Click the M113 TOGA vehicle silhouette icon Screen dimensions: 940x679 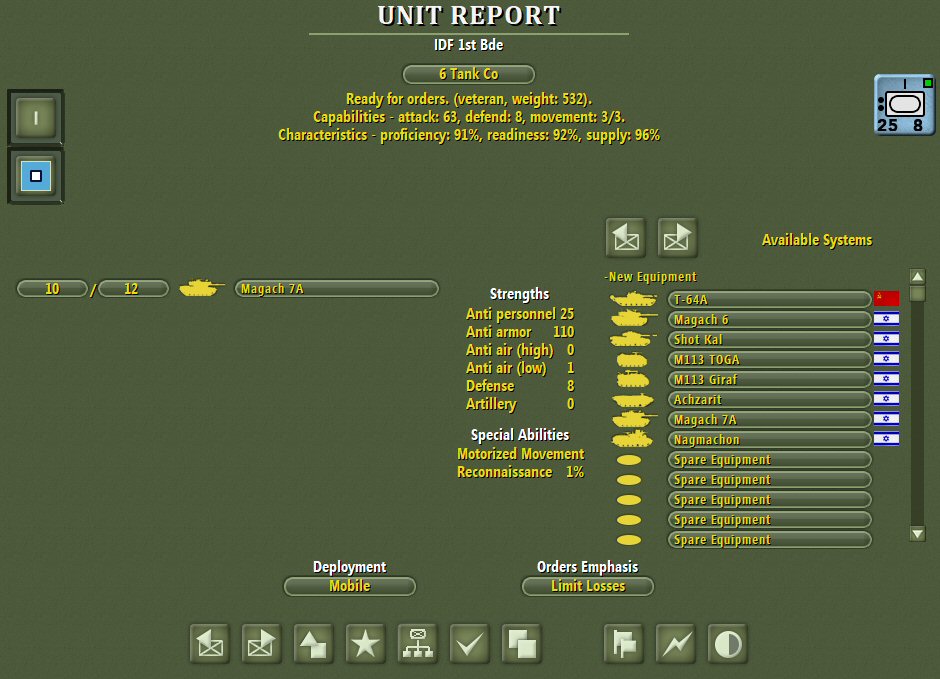tap(632, 360)
